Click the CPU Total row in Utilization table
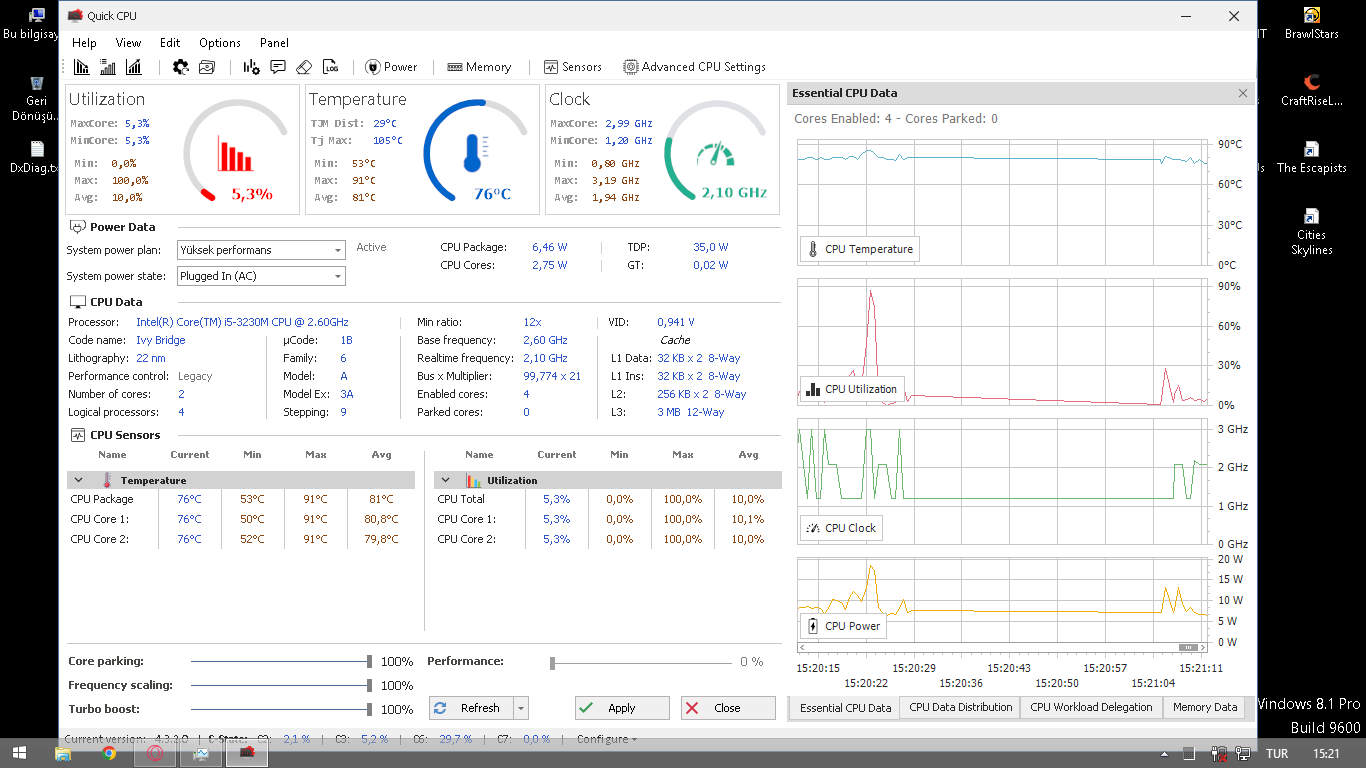Image resolution: width=1366 pixels, height=768 pixels. coord(608,499)
